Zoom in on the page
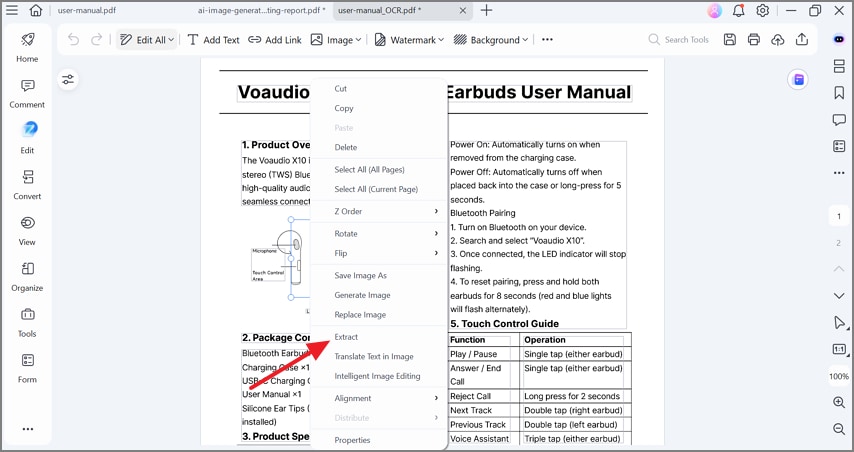The width and height of the screenshot is (854, 452). pyautogui.click(x=839, y=402)
